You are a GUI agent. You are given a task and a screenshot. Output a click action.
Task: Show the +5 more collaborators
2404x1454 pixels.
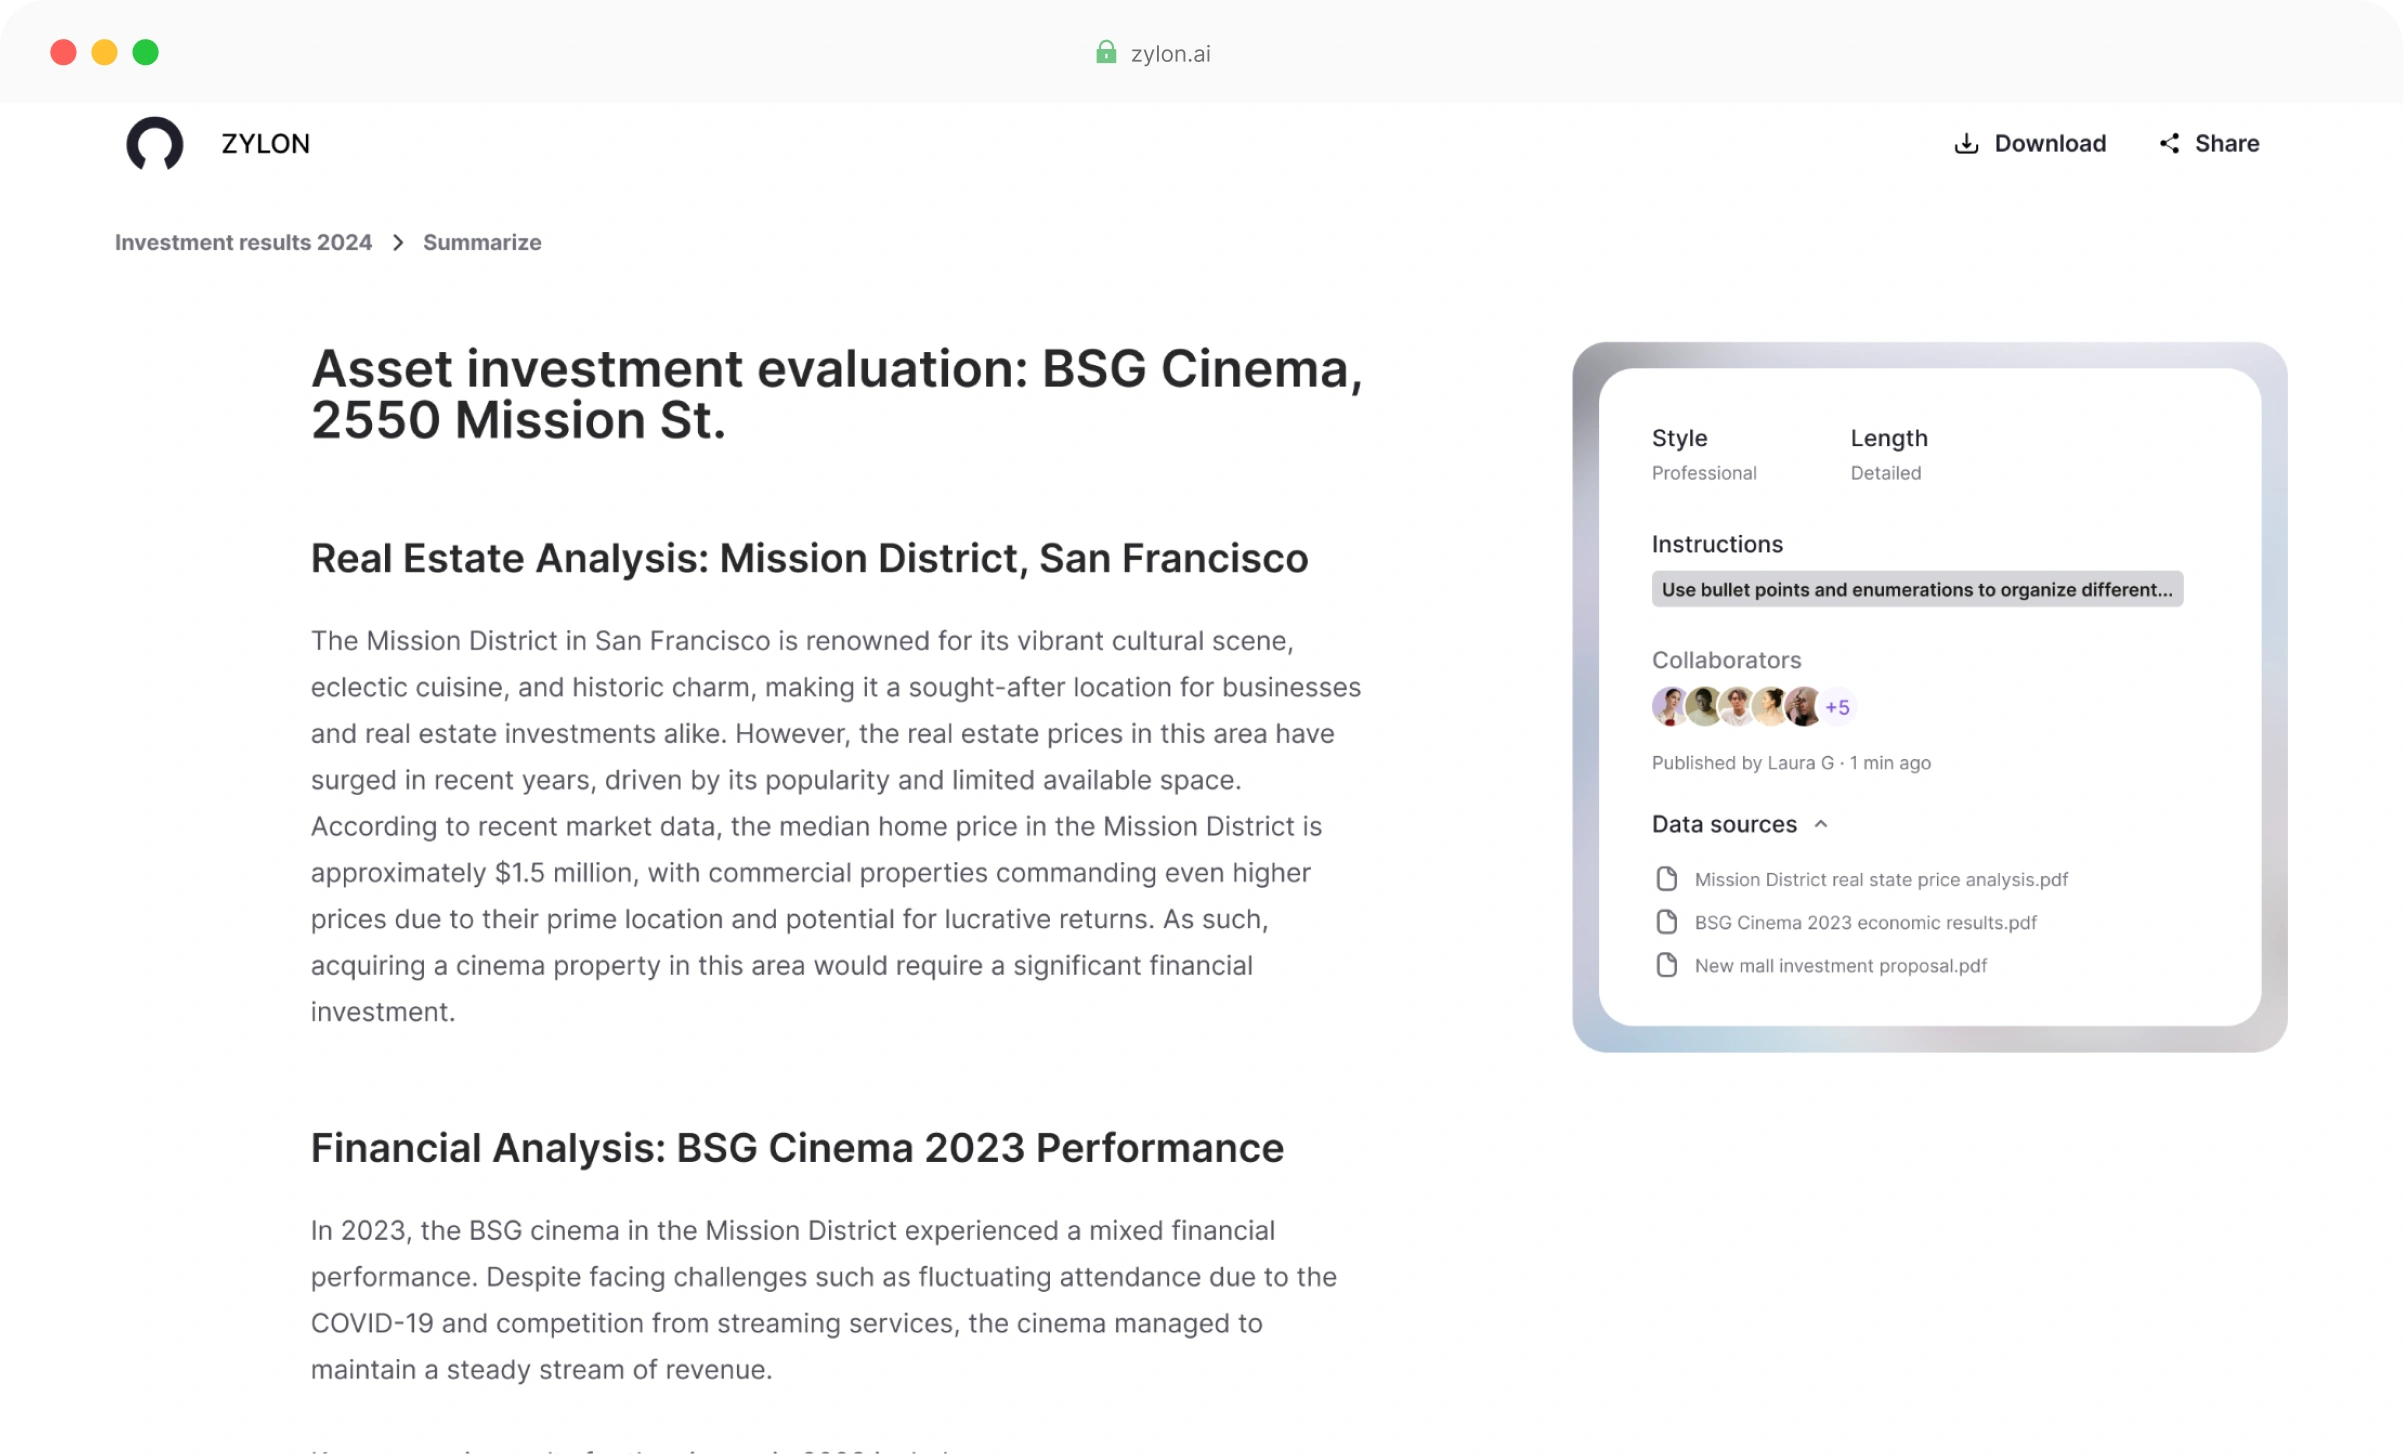(x=1837, y=707)
